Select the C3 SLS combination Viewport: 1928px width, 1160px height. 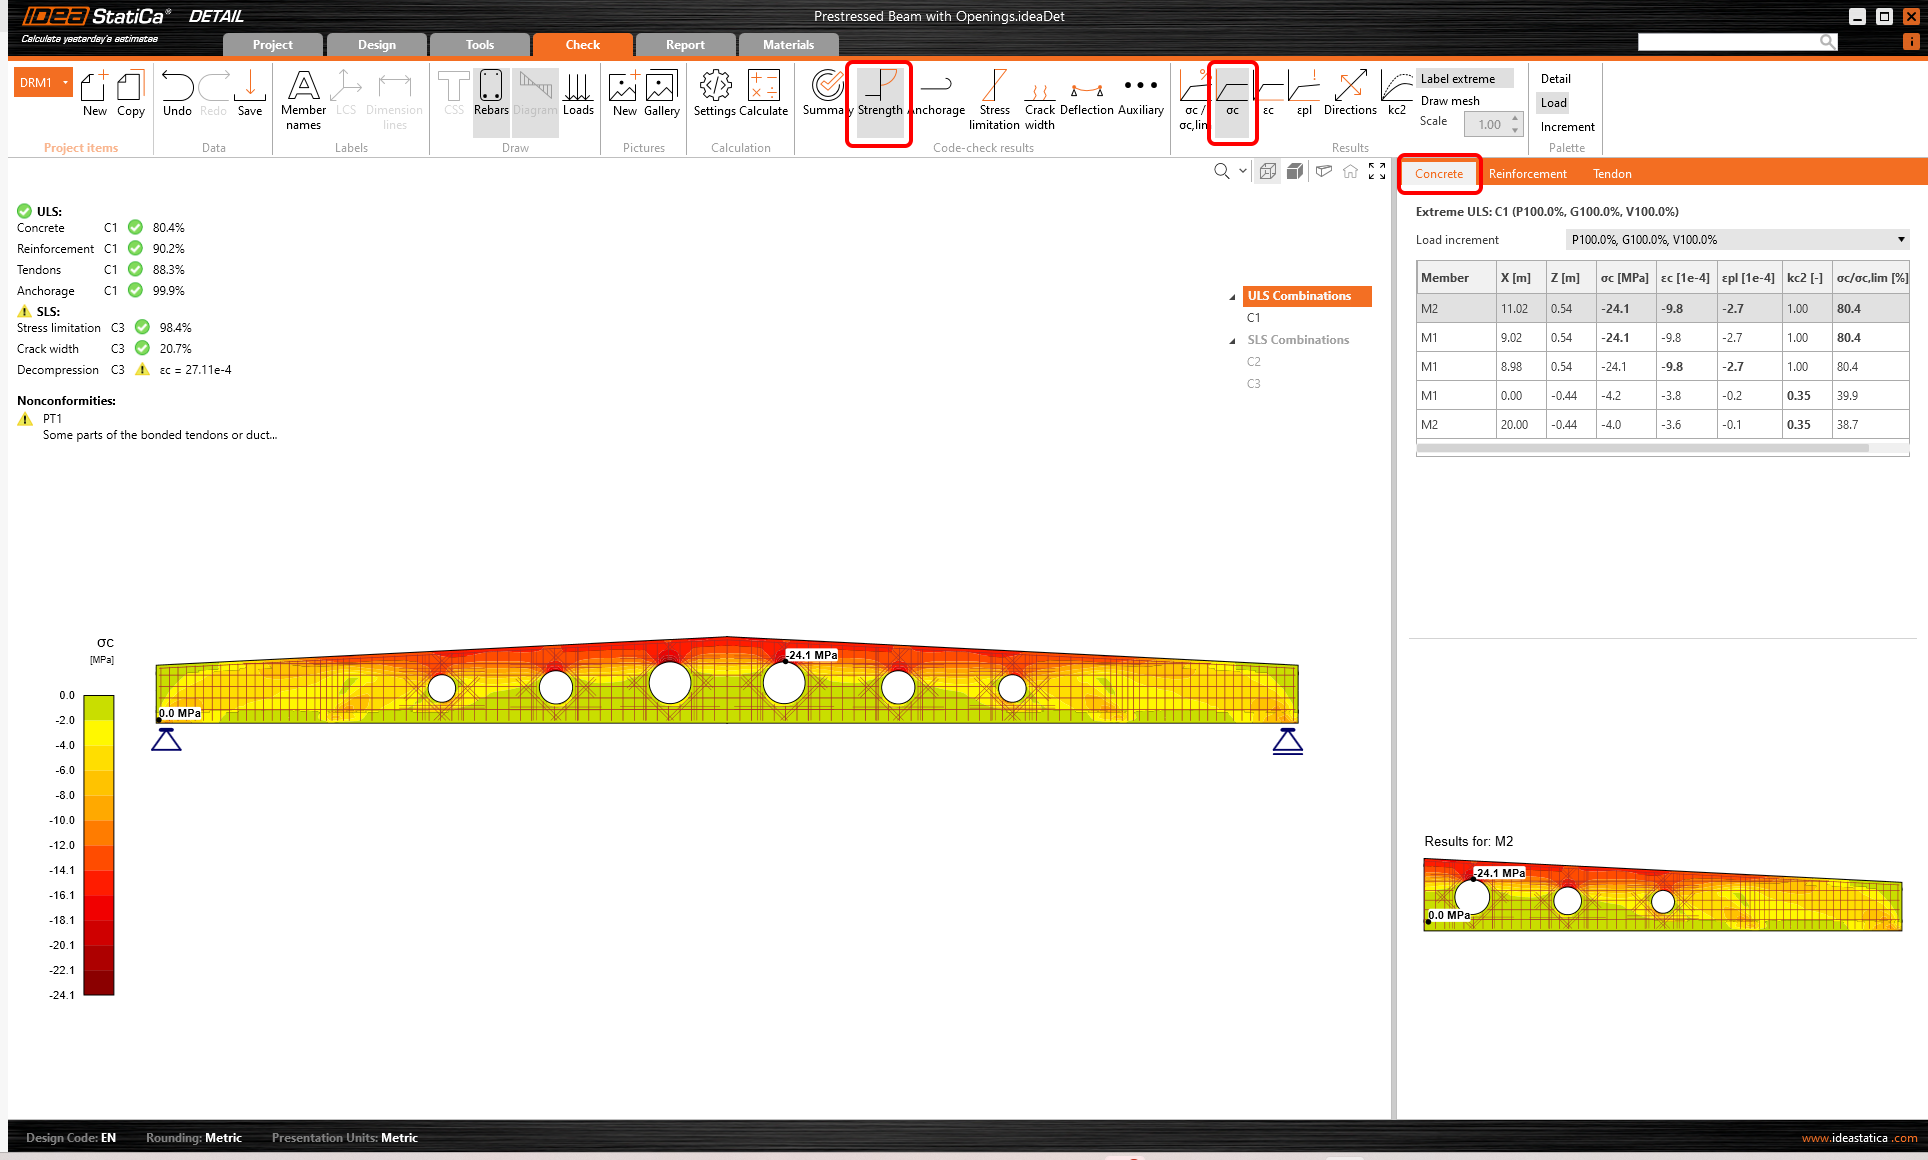pos(1254,384)
